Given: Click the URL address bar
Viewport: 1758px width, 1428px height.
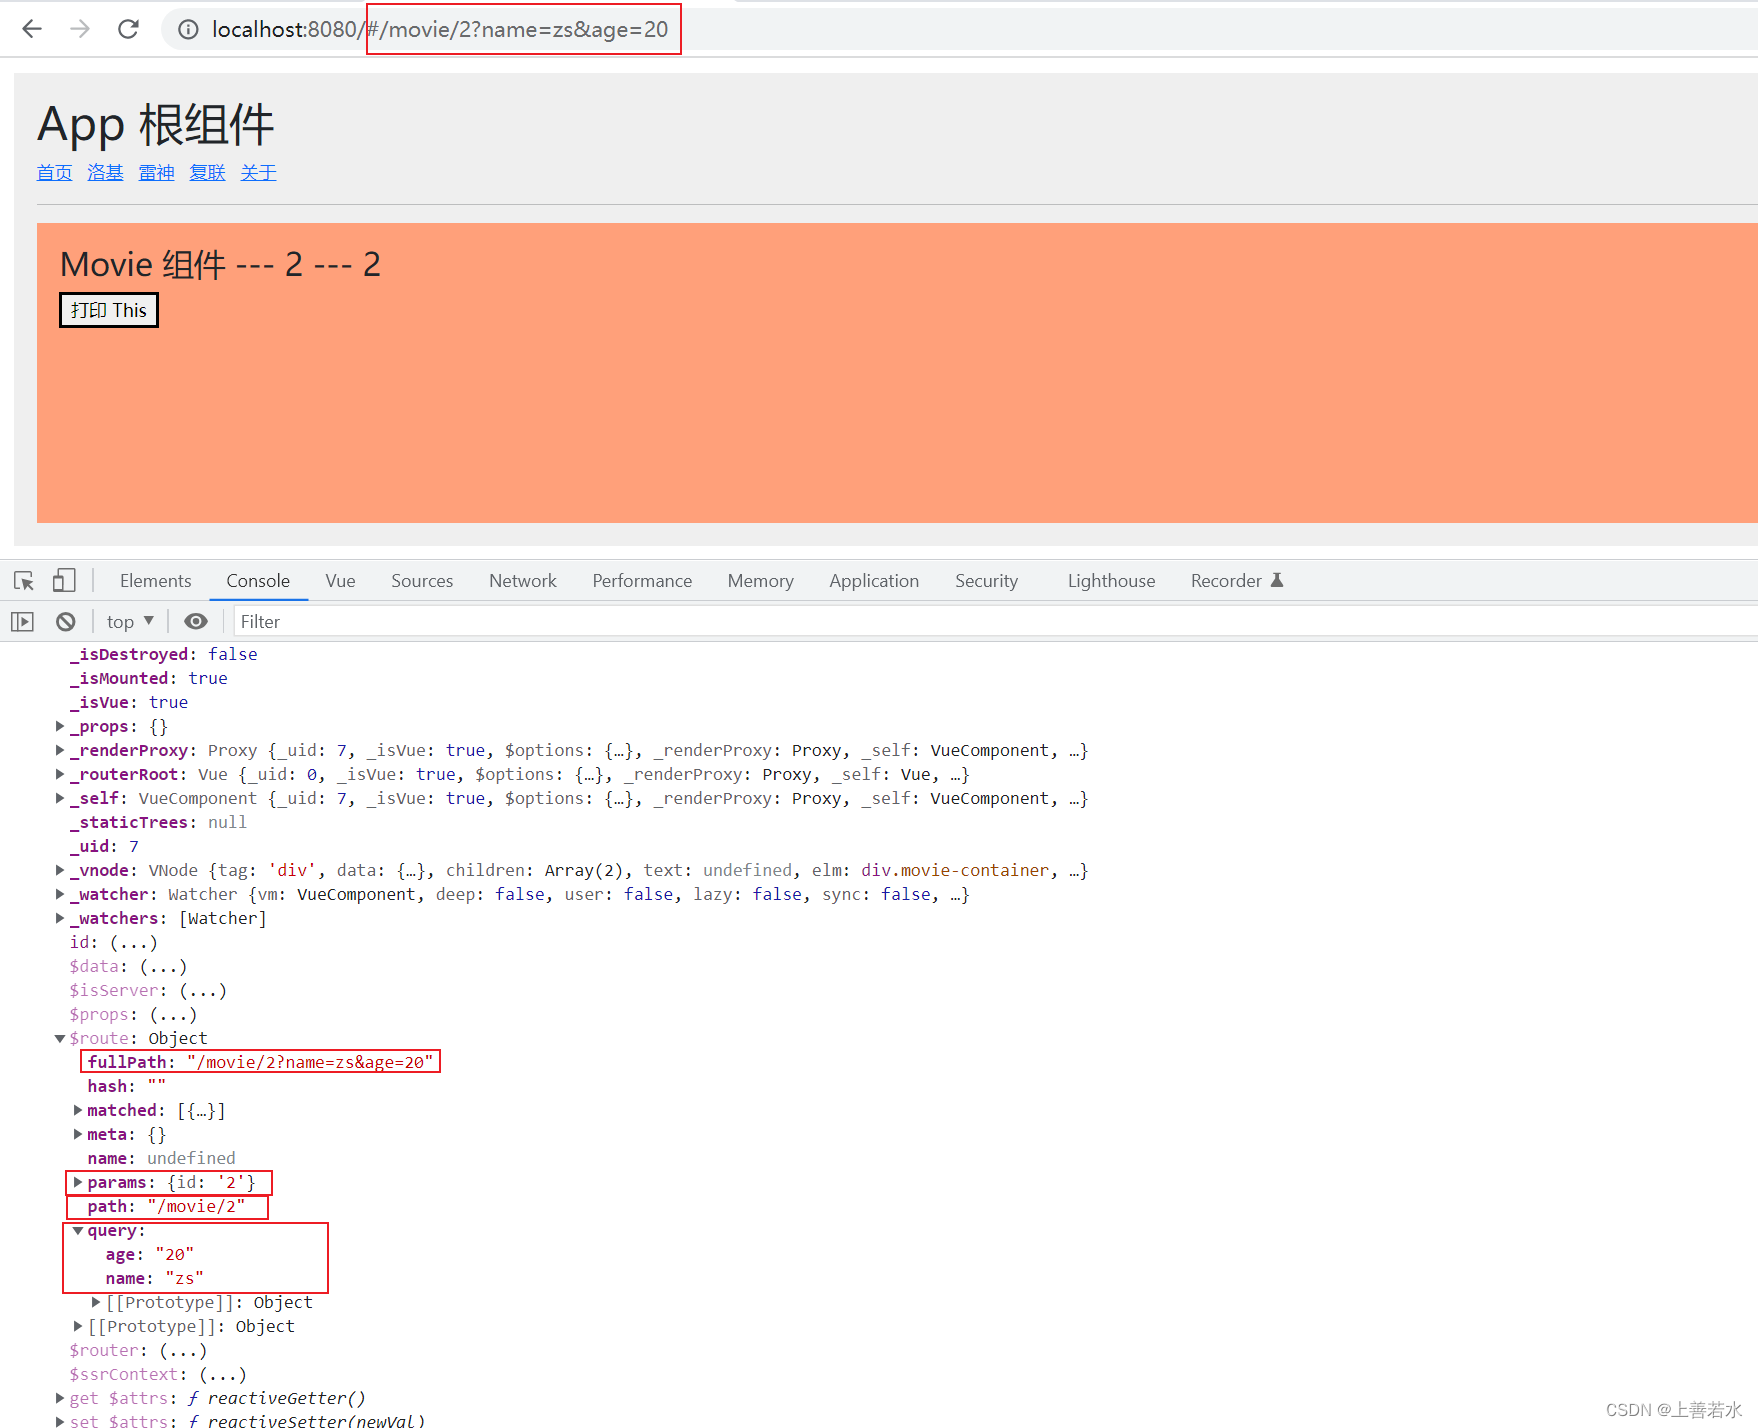Looking at the screenshot, I should point(960,30).
